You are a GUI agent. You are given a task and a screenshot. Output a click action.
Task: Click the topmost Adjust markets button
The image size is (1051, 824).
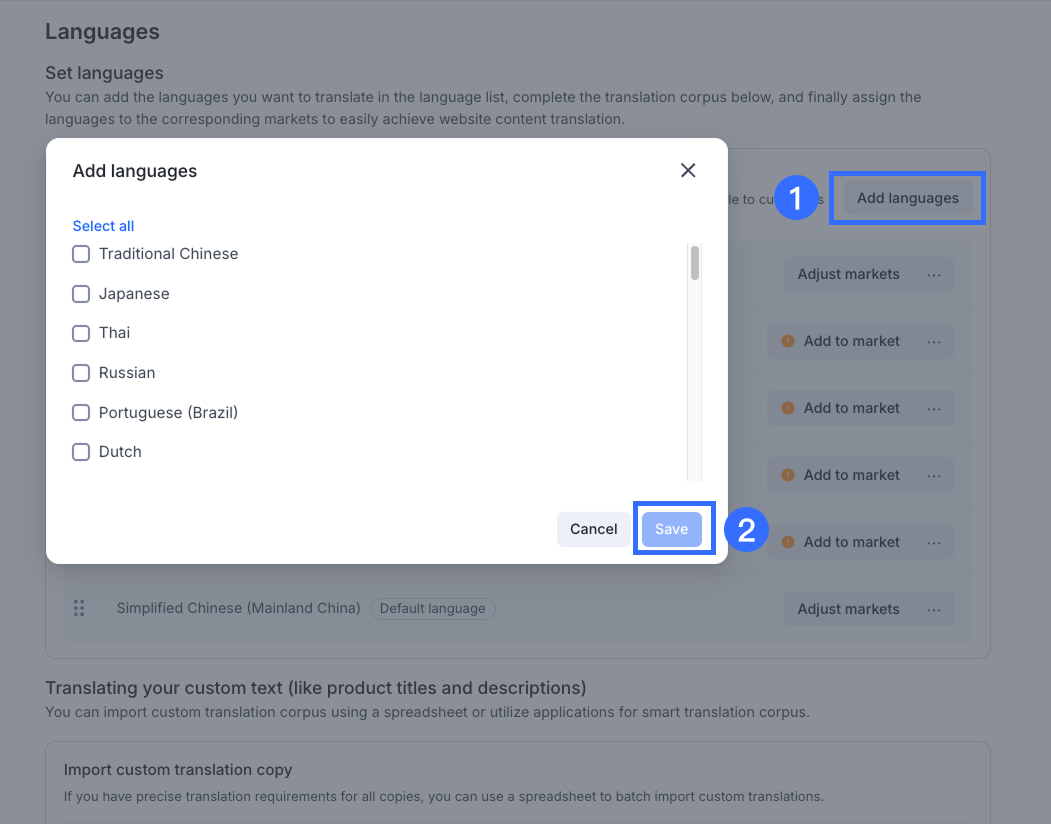pyautogui.click(x=848, y=274)
